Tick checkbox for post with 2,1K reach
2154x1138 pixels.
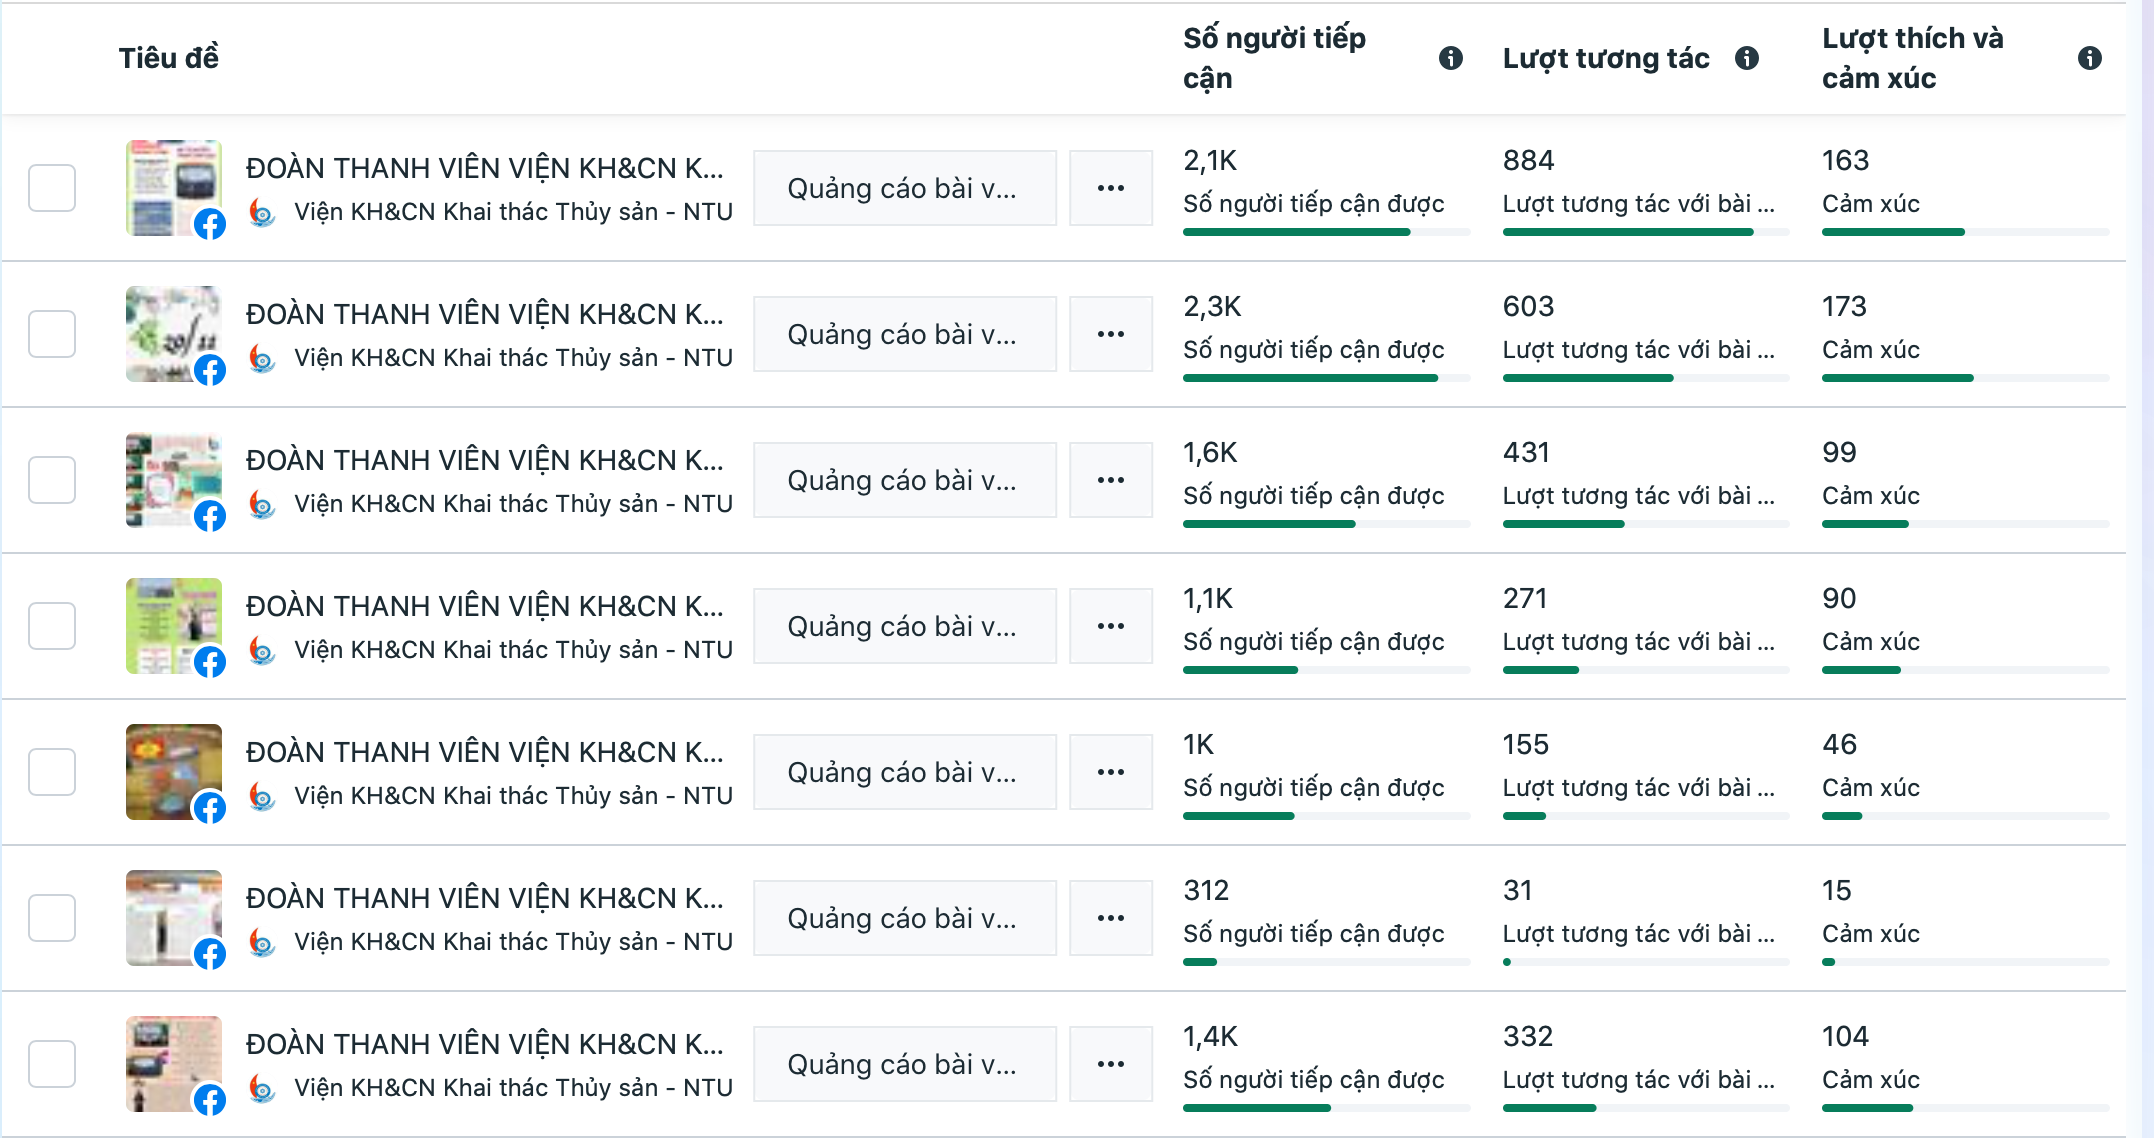(x=52, y=188)
